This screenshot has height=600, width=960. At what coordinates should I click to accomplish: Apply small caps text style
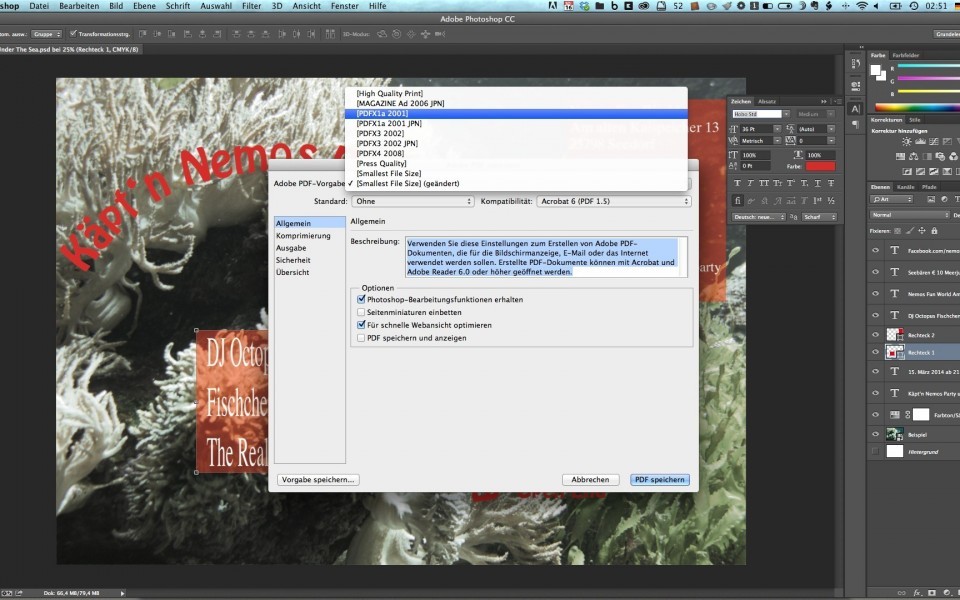[778, 183]
